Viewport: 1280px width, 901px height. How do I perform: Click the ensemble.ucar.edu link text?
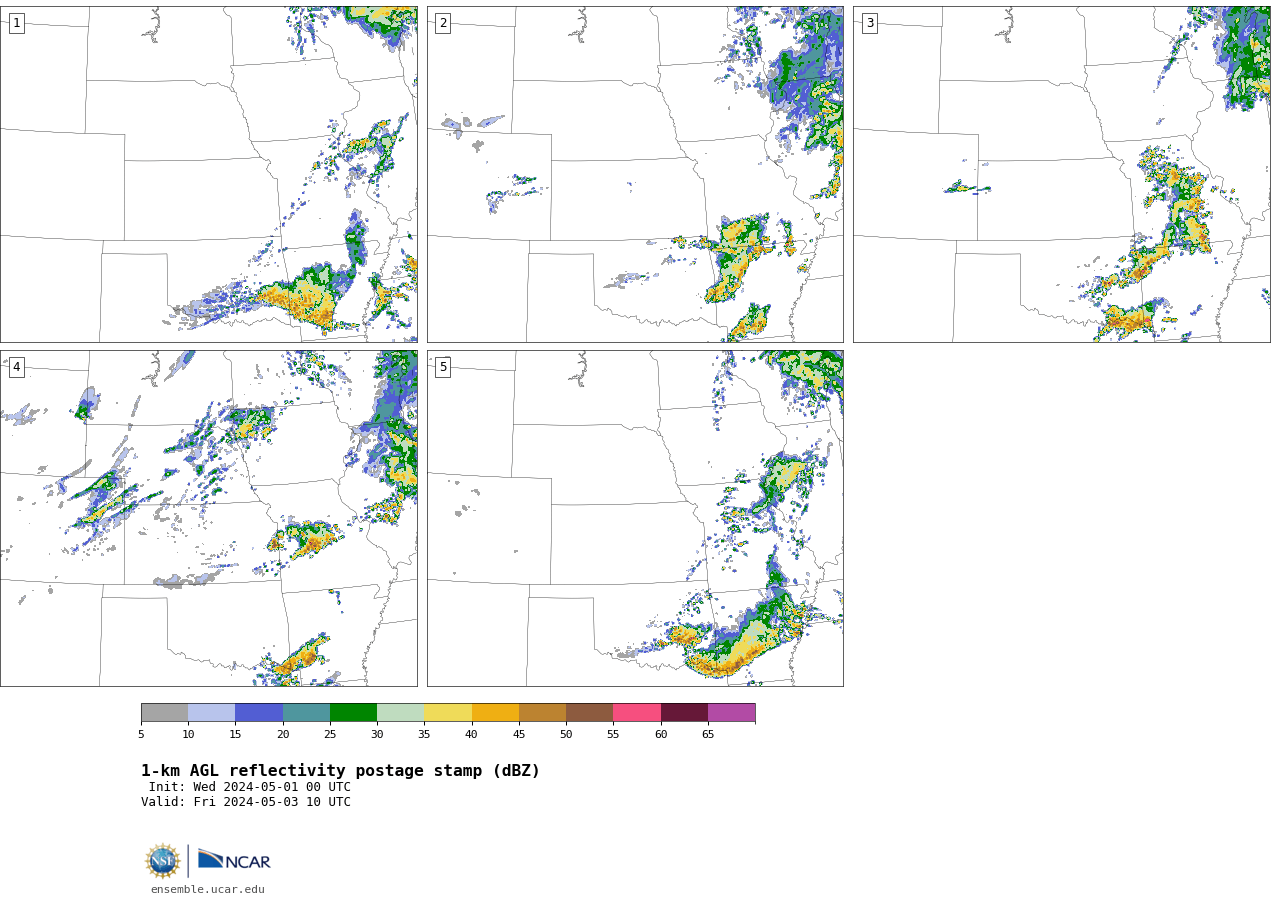click(x=208, y=890)
